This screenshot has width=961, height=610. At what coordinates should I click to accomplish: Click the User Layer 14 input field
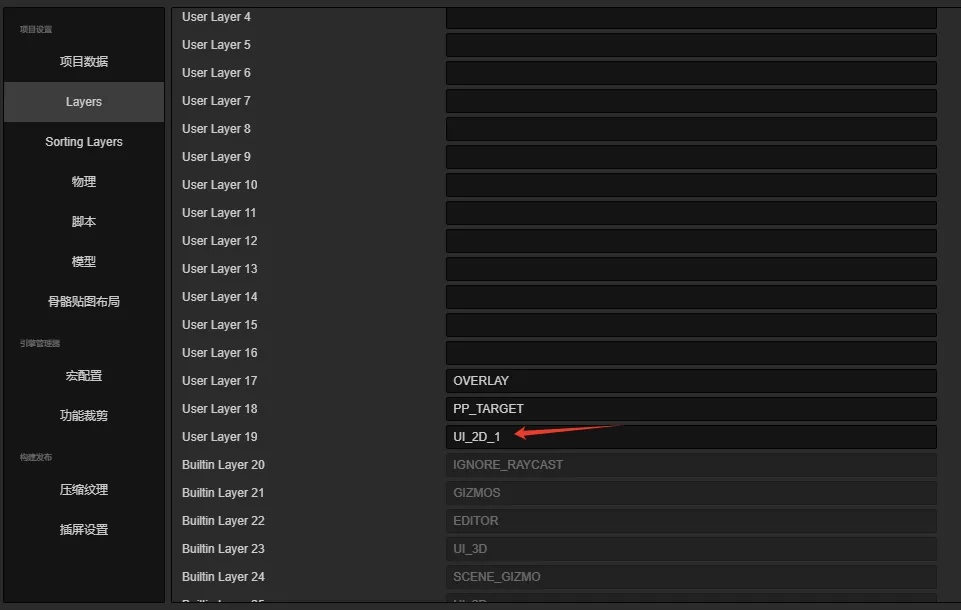(691, 297)
